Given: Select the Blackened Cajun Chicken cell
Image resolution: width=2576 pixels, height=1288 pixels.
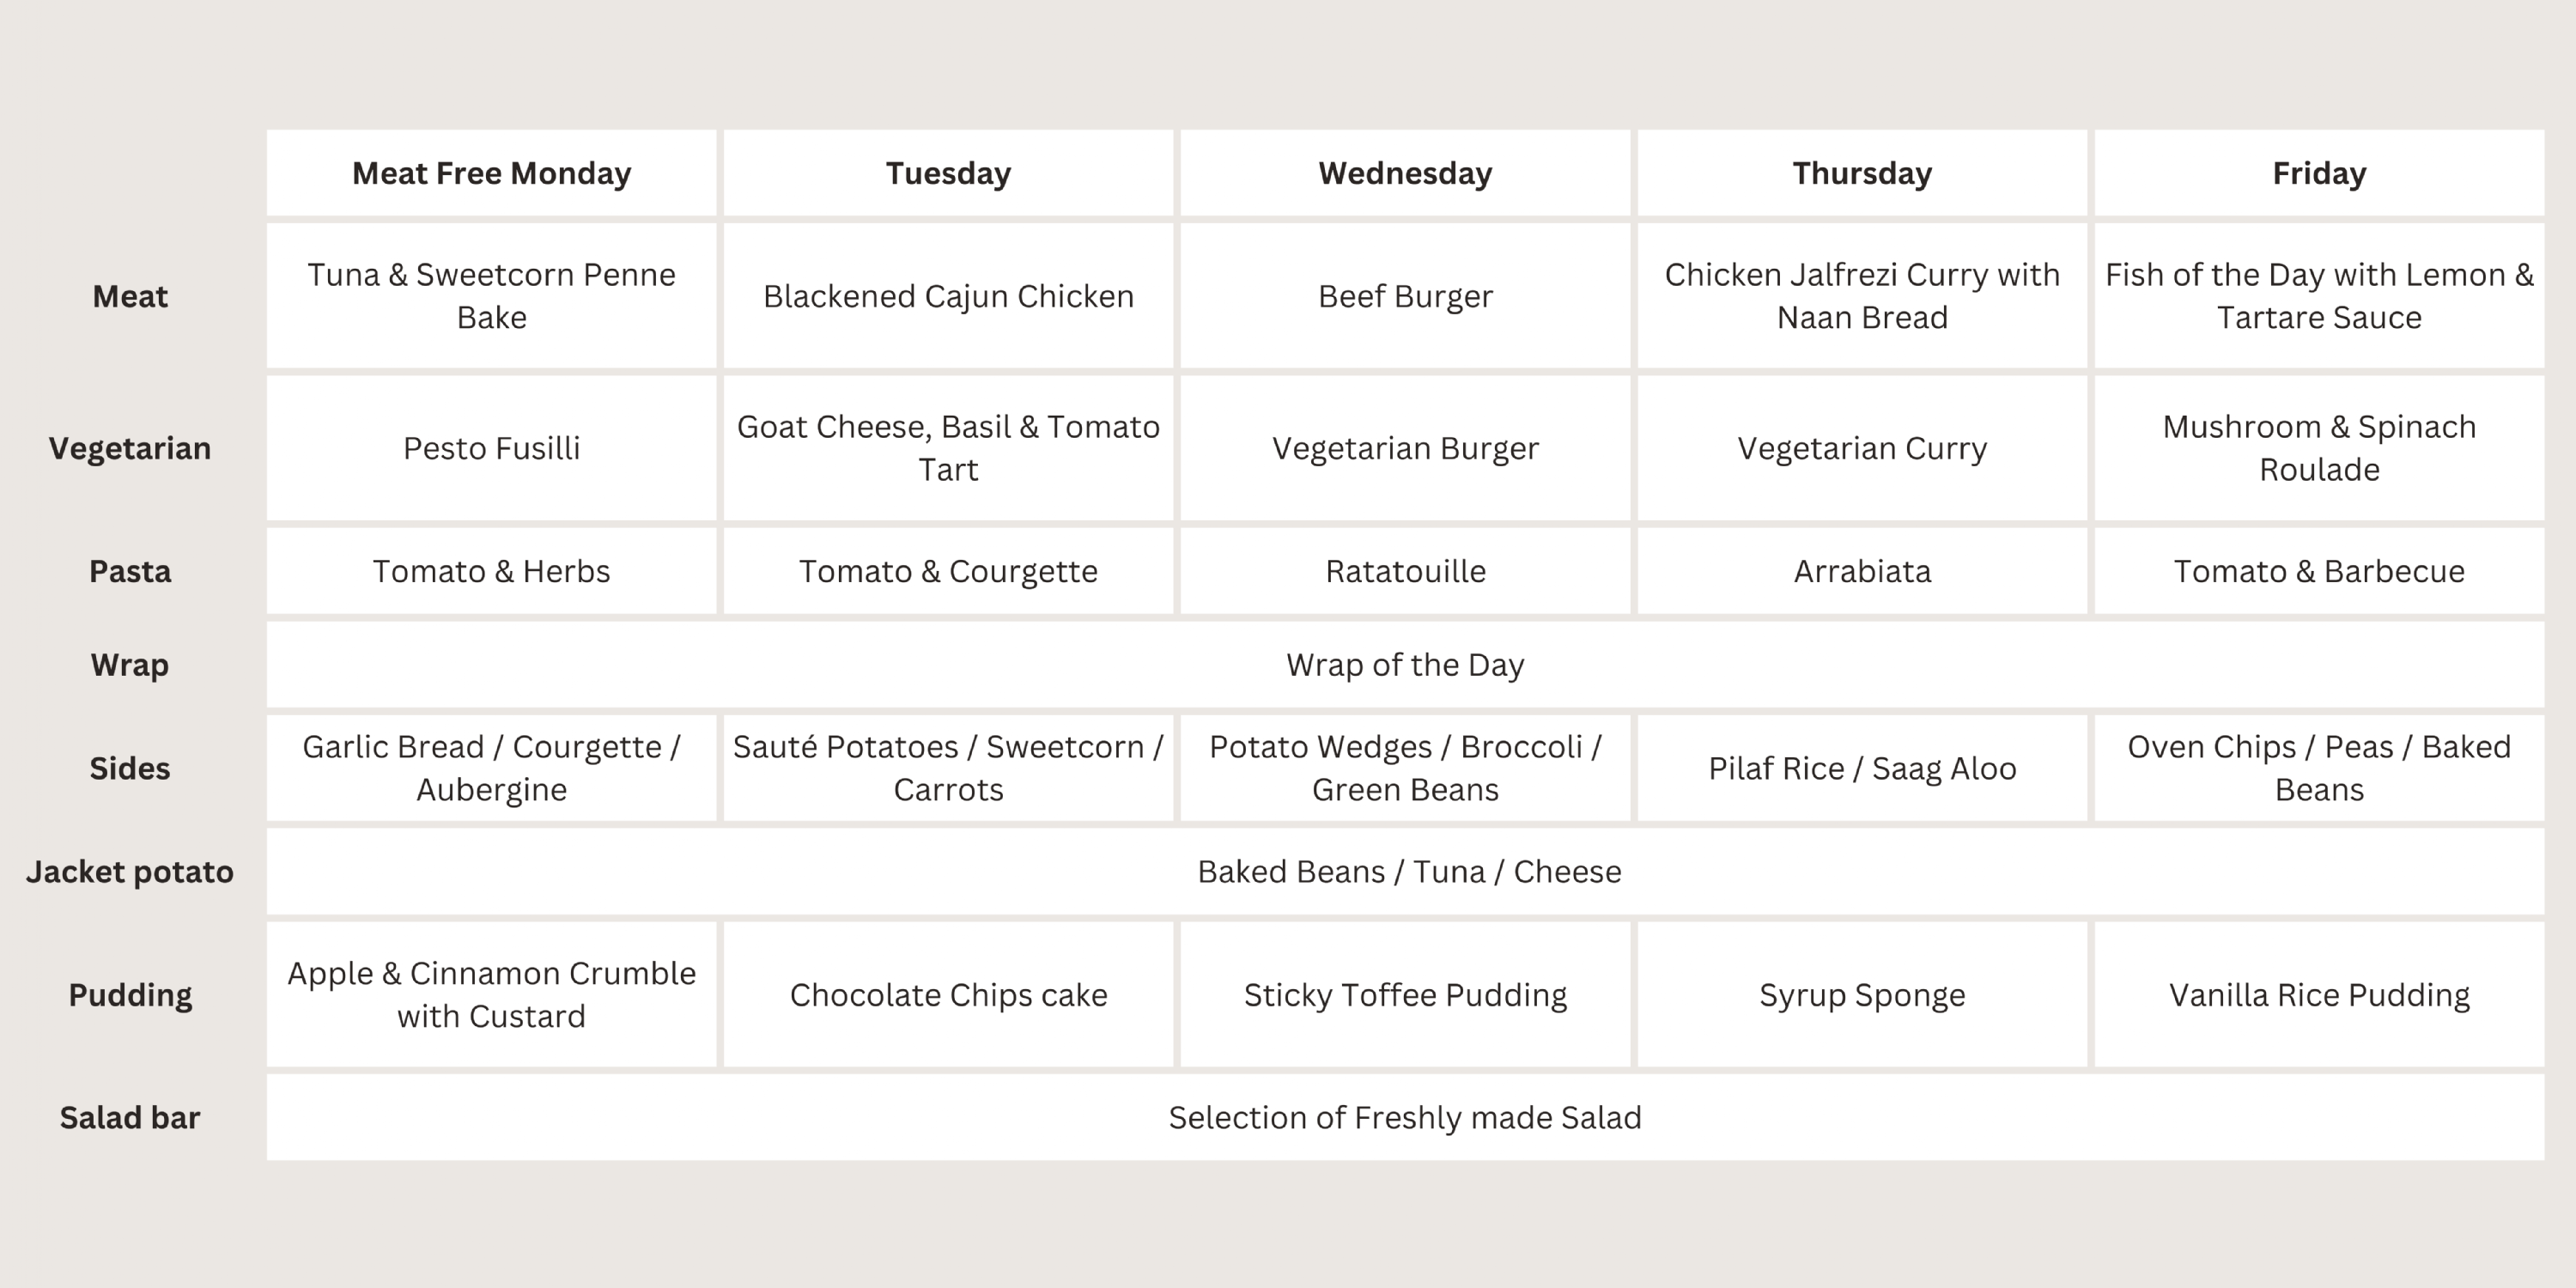Looking at the screenshot, I should [x=948, y=296].
